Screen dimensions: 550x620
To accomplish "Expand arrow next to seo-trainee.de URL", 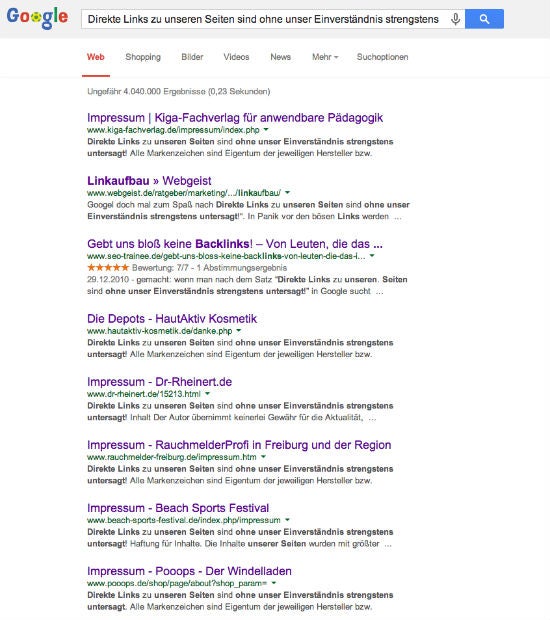I will (372, 255).
